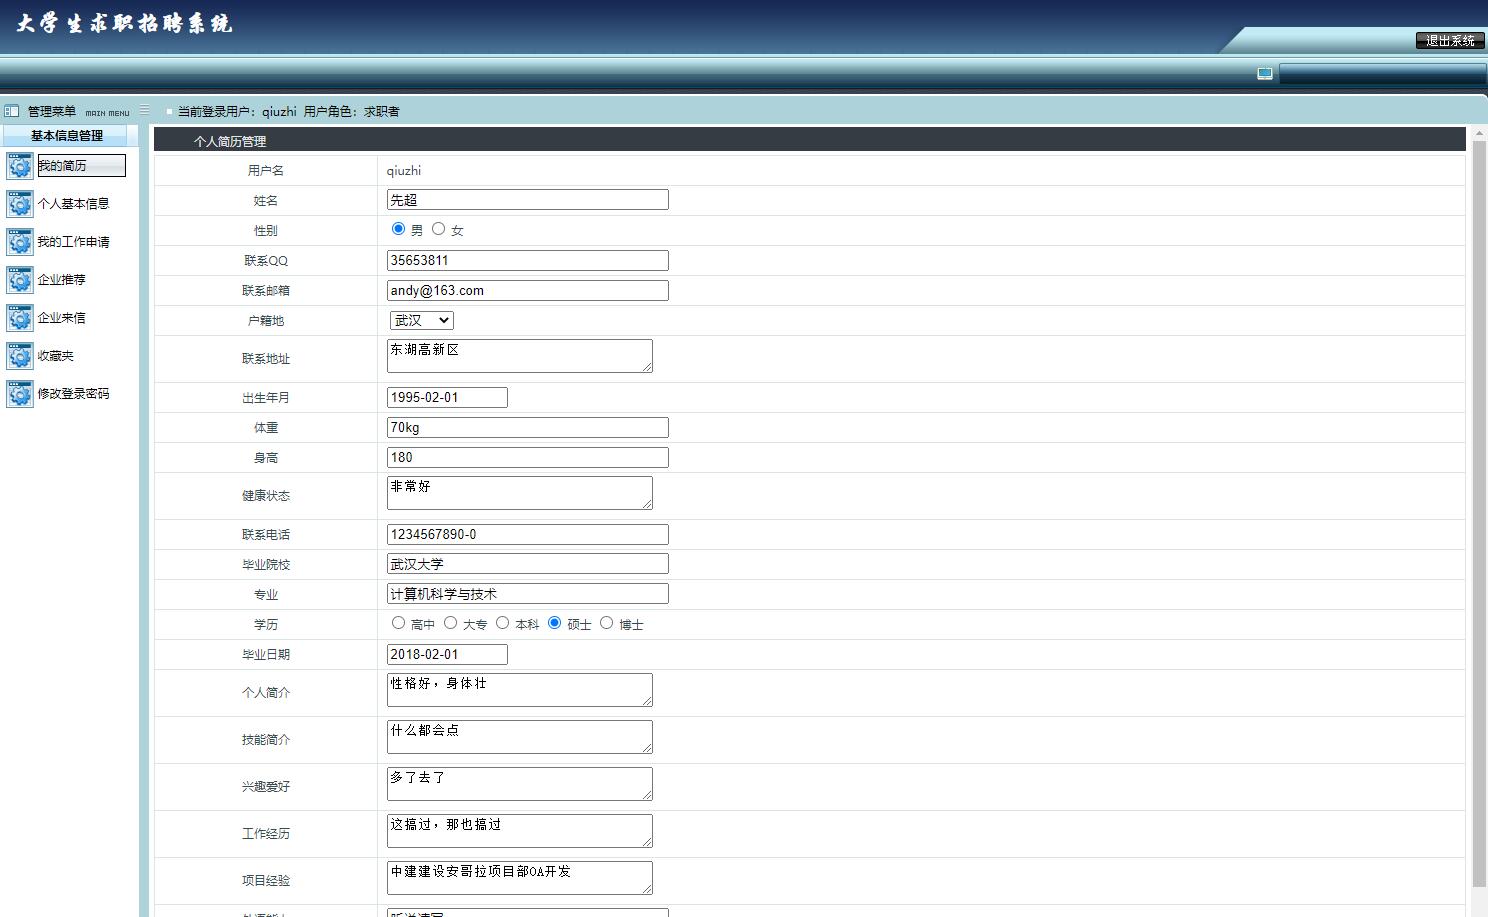
Task: Click the gear icon beside 企业来信
Action: coord(20,318)
